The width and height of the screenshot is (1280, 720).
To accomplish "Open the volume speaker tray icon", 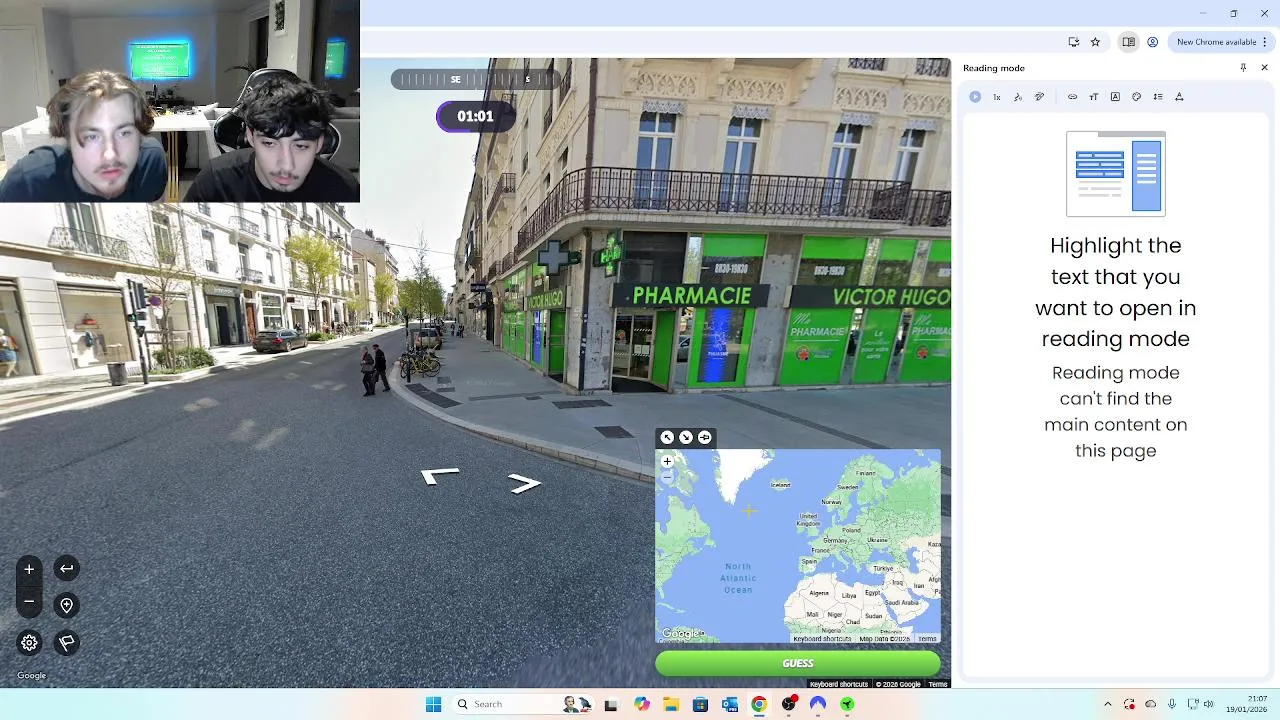I will tap(1208, 704).
